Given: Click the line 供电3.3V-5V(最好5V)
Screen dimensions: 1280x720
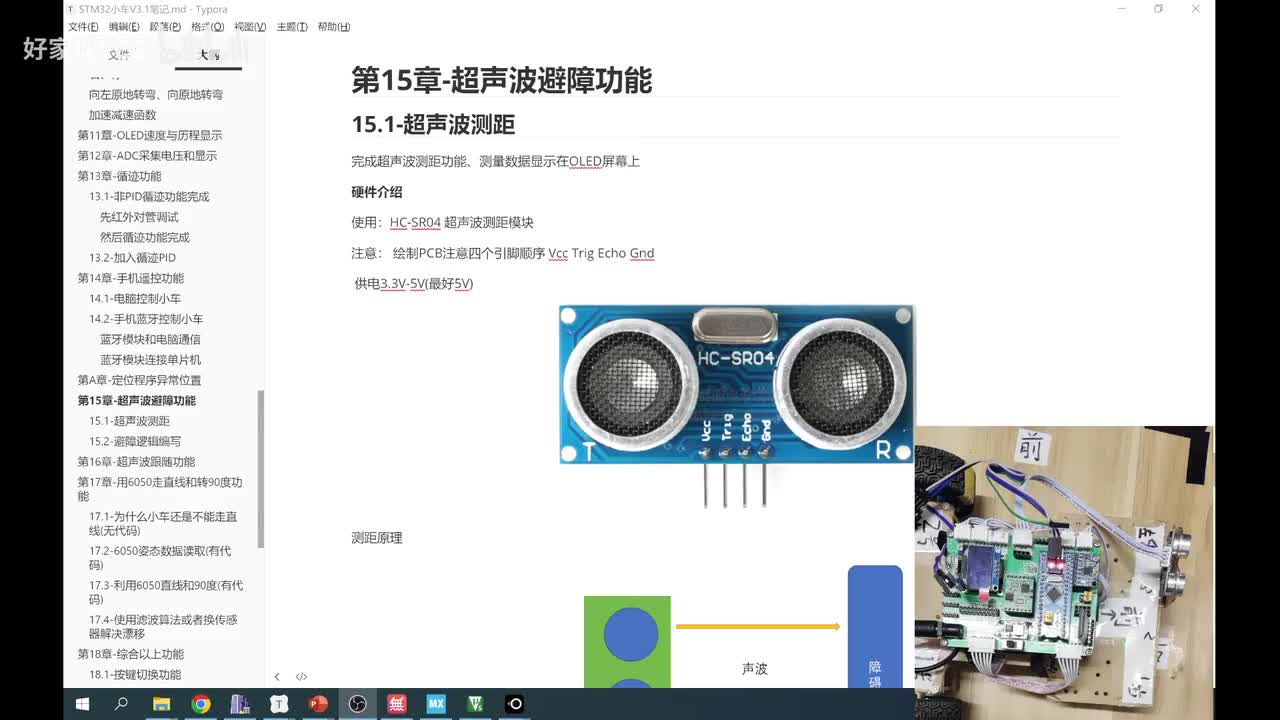Looking at the screenshot, I should click(414, 284).
